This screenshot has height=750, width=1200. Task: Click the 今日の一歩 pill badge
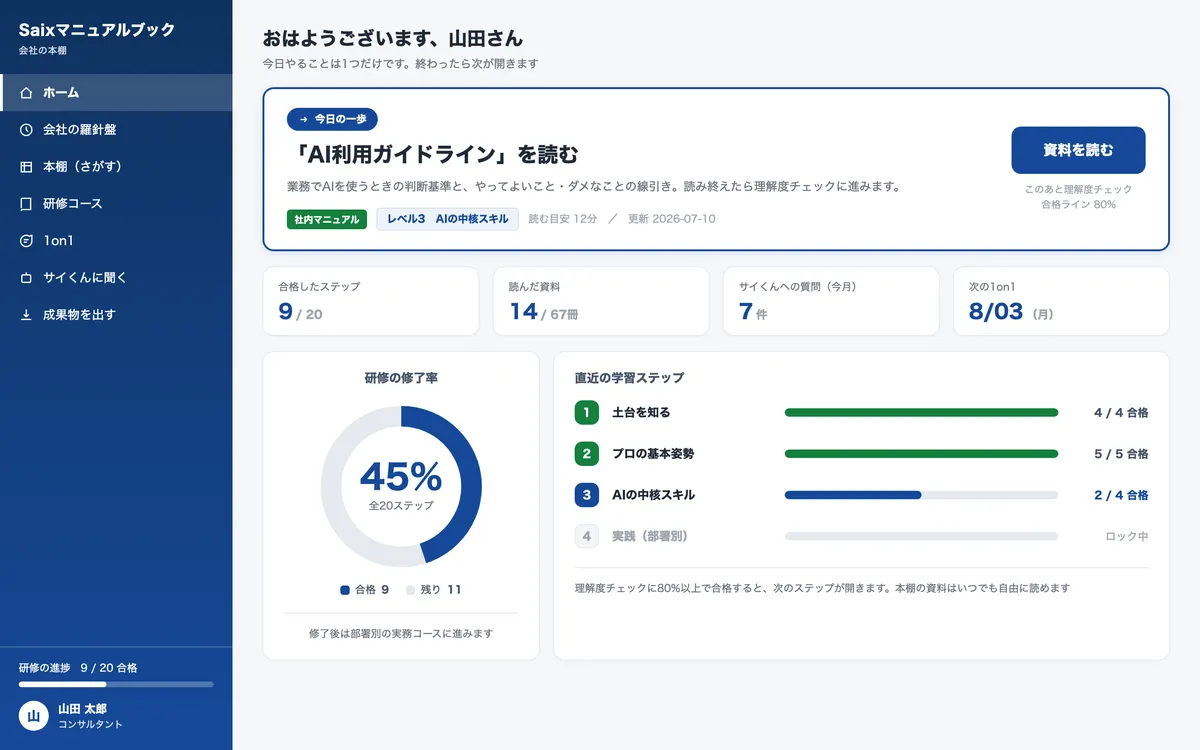(x=332, y=119)
